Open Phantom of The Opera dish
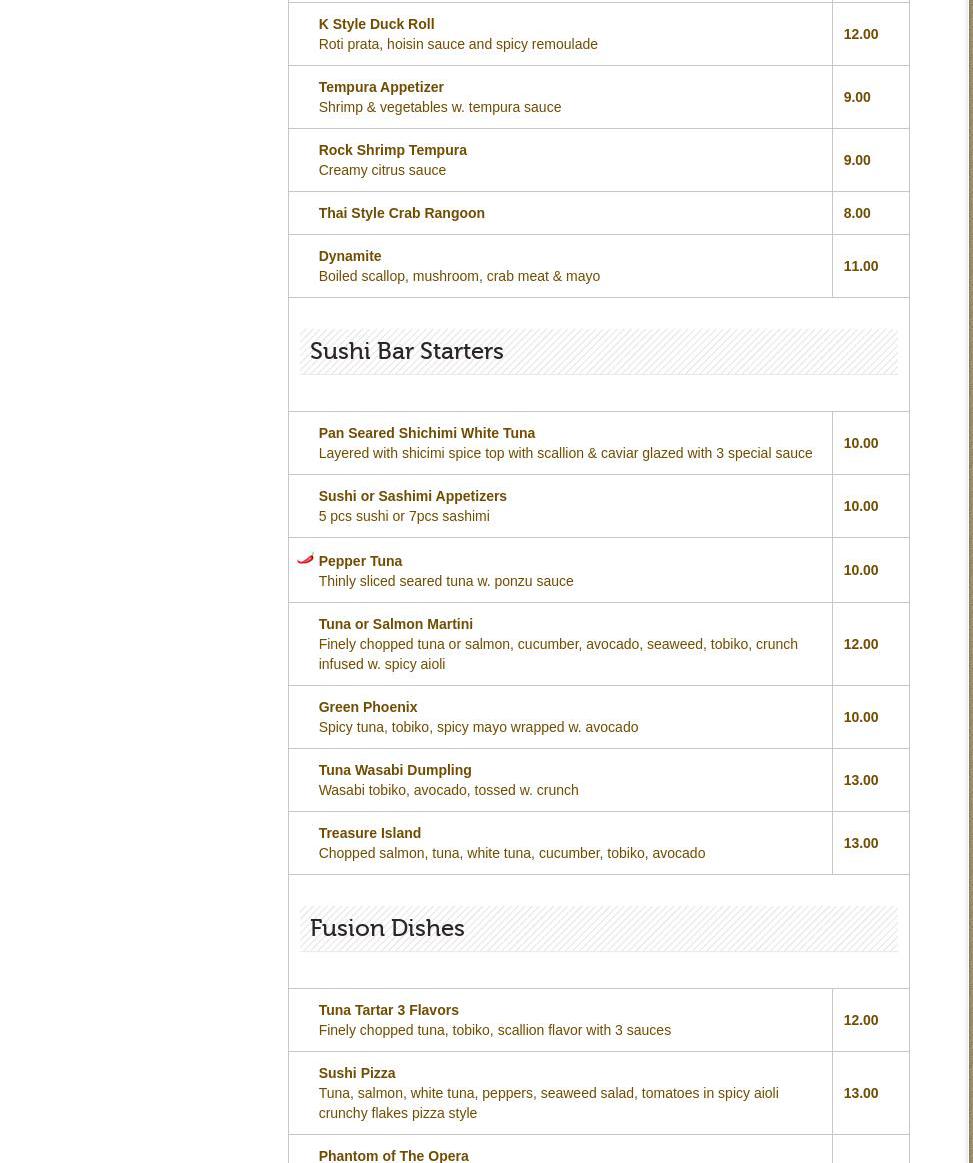 pyautogui.click(x=393, y=1155)
